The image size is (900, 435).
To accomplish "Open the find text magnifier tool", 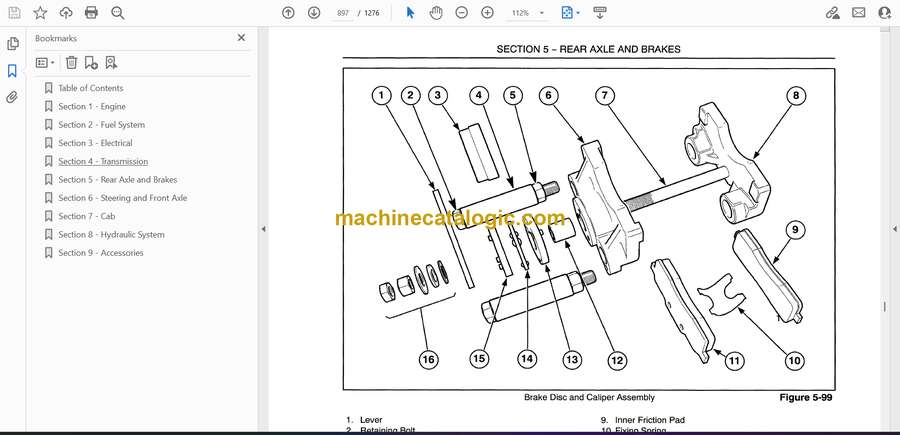I will 118,13.
